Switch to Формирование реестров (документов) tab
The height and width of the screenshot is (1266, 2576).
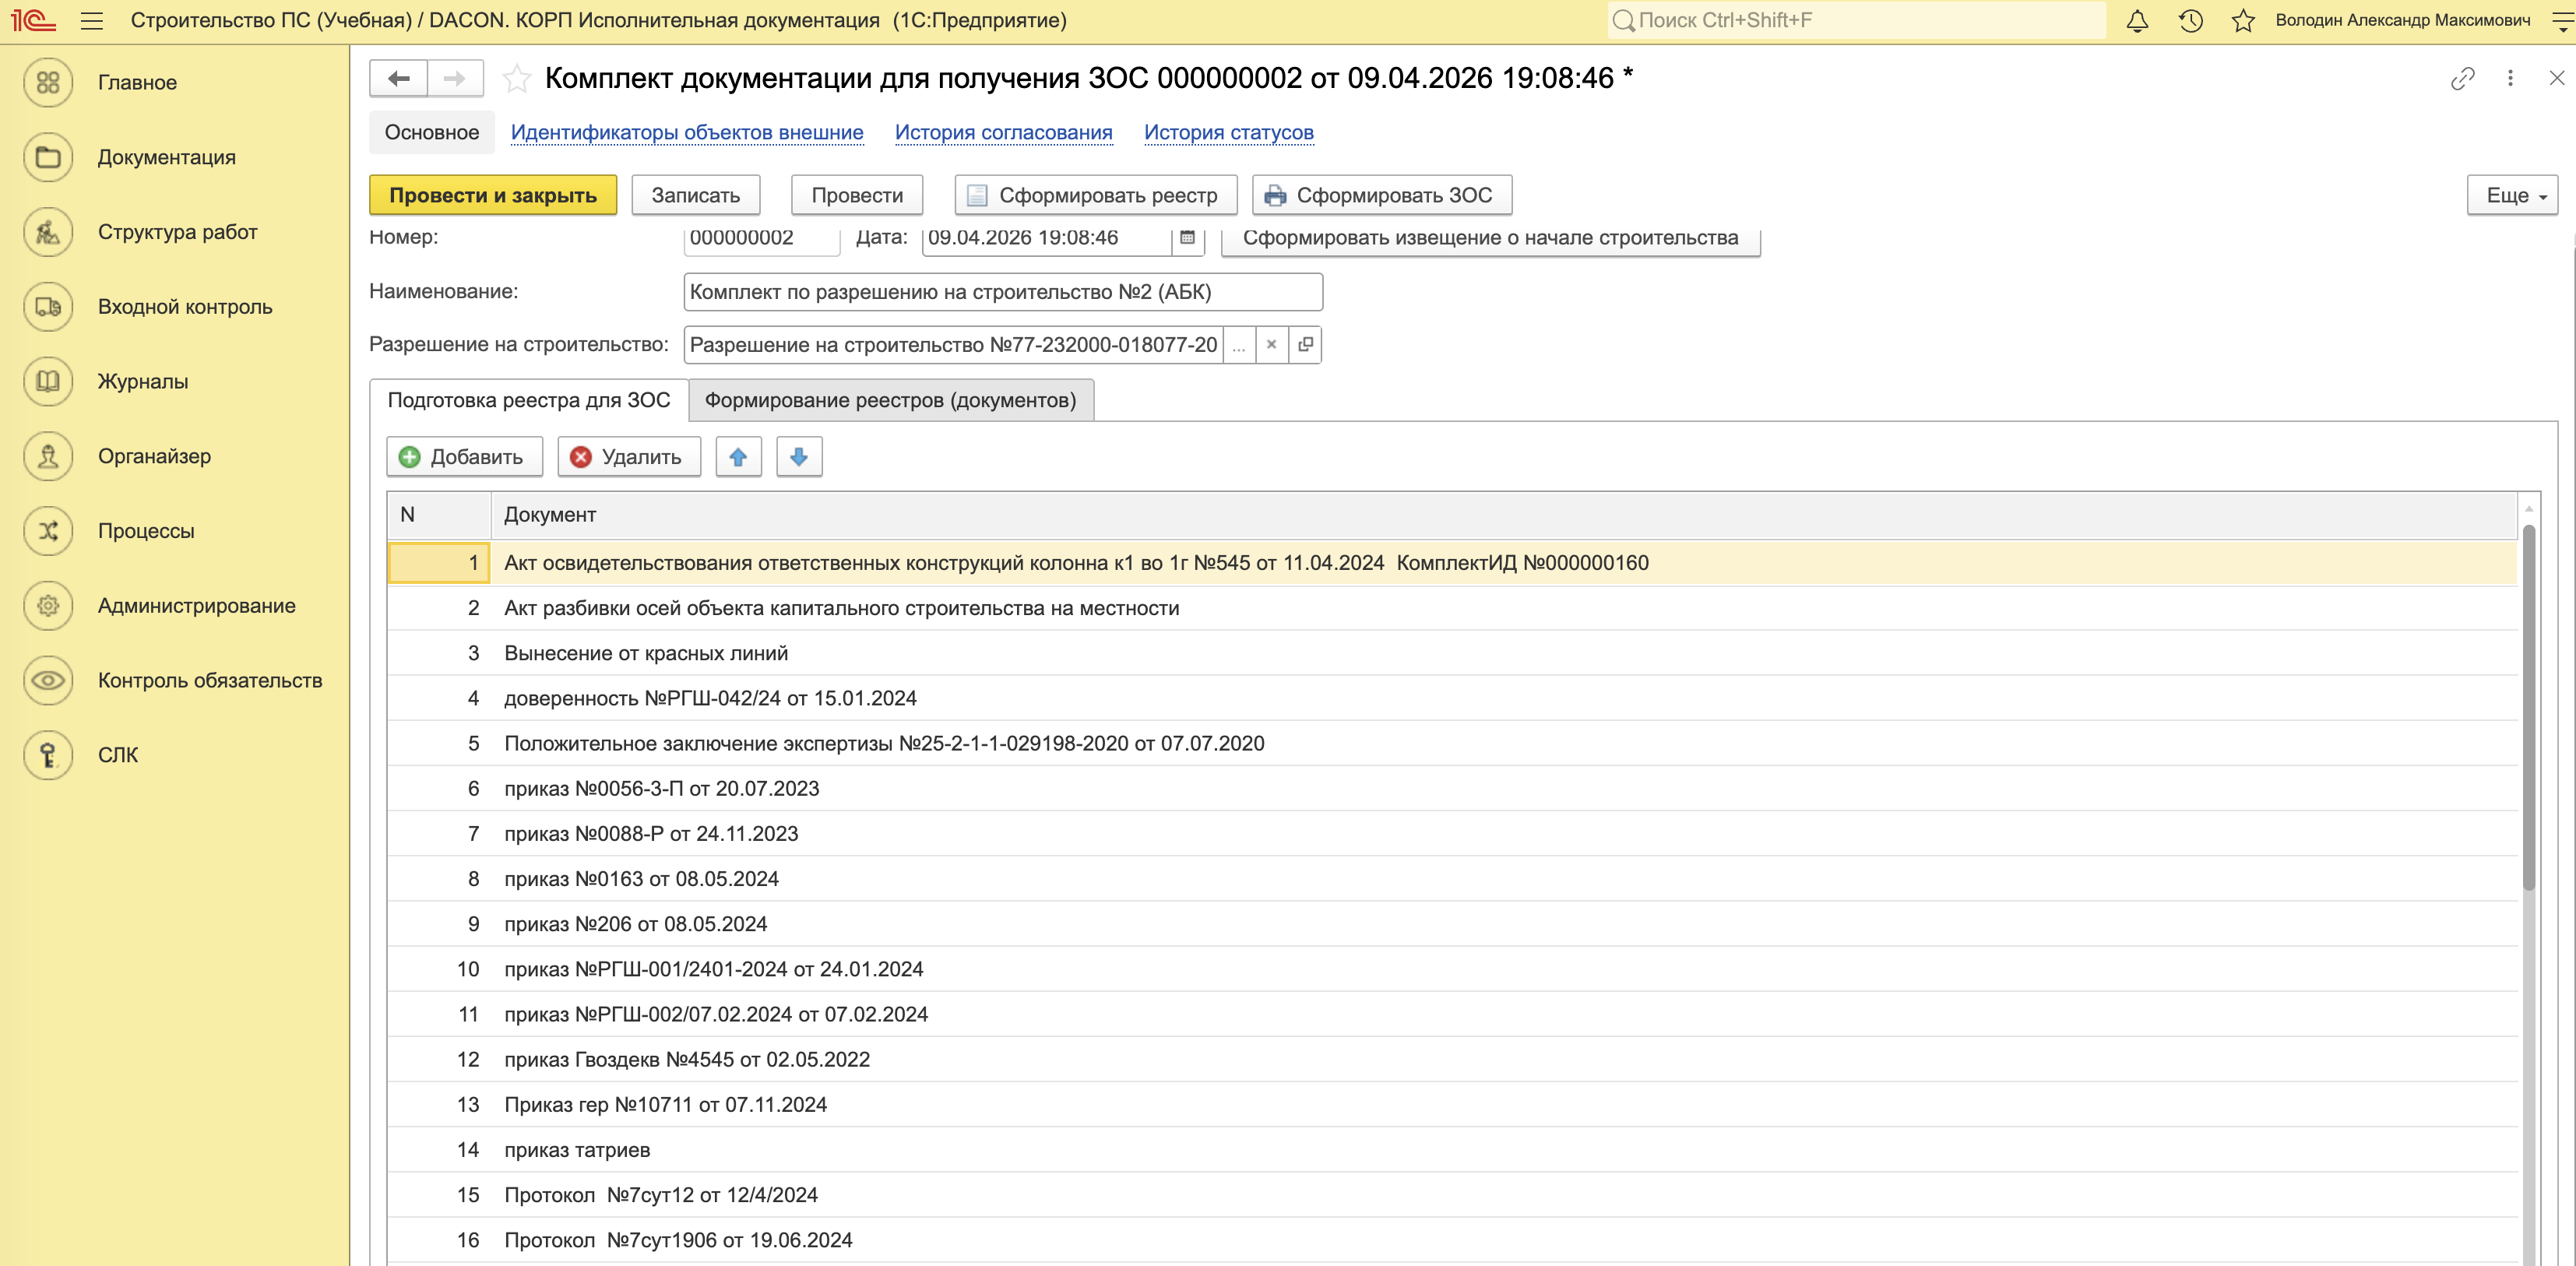(x=890, y=400)
